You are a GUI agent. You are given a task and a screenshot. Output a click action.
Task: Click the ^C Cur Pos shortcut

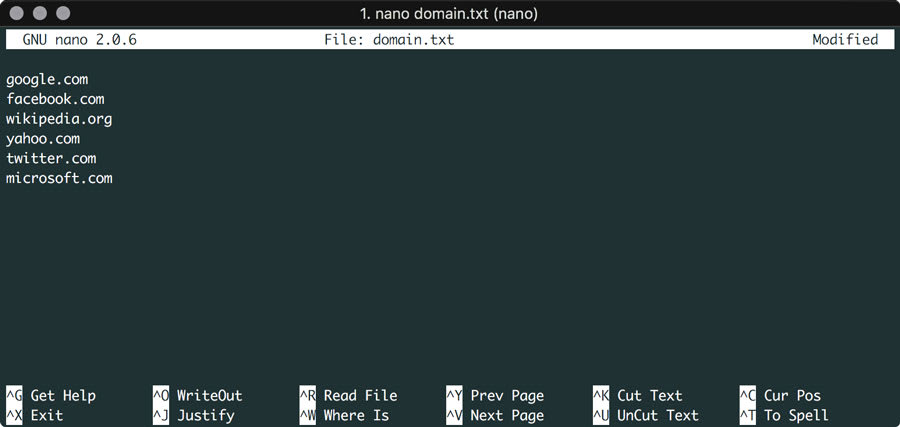point(781,395)
